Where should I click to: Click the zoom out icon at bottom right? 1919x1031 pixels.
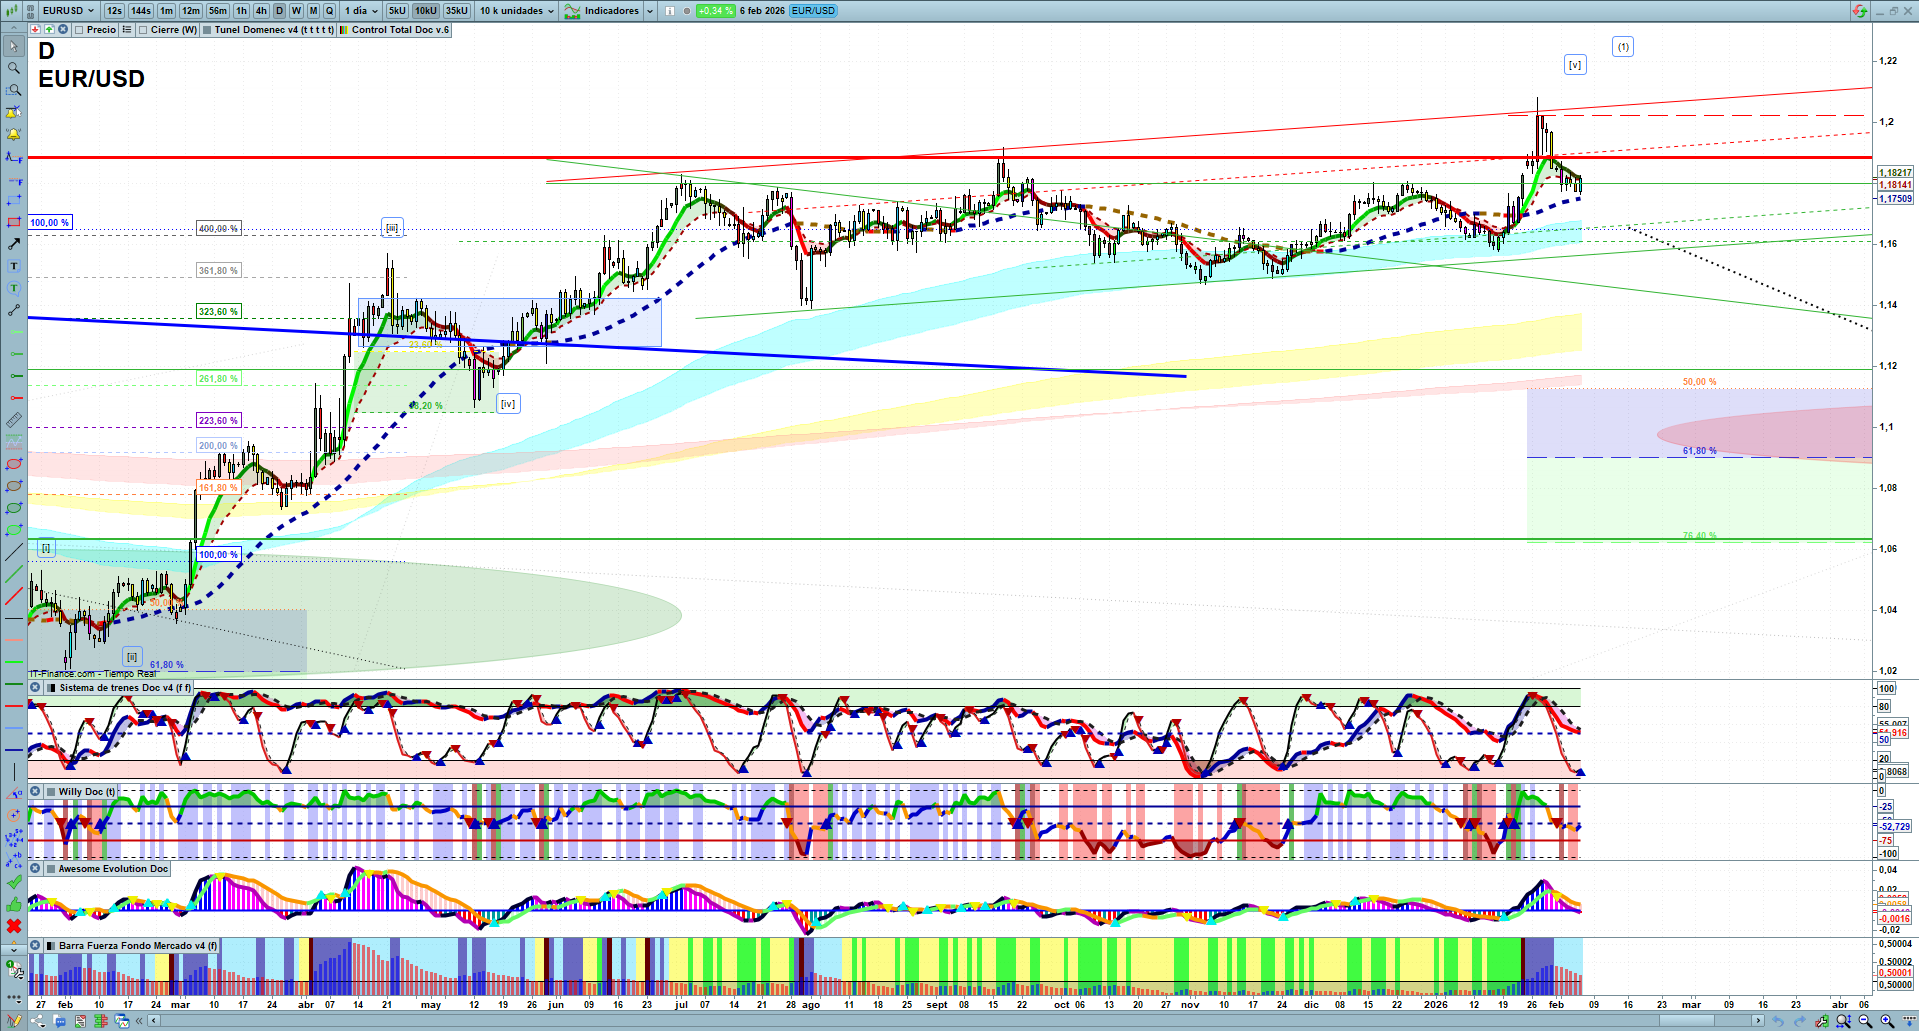(1865, 1021)
